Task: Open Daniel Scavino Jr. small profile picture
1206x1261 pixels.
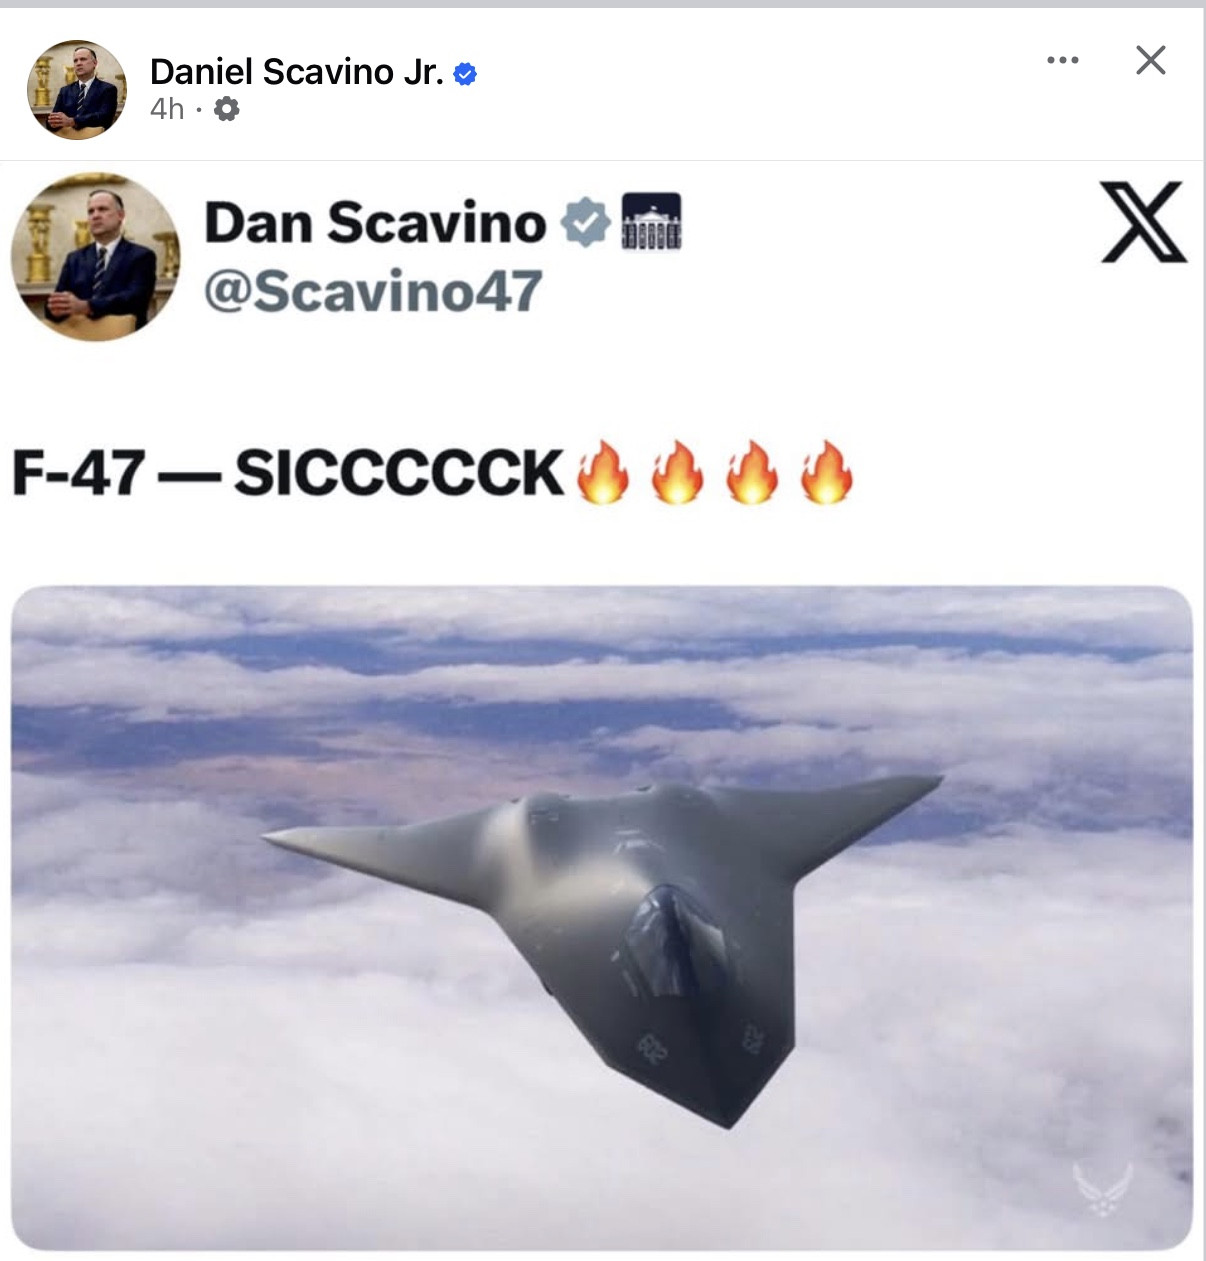Action: (x=77, y=90)
